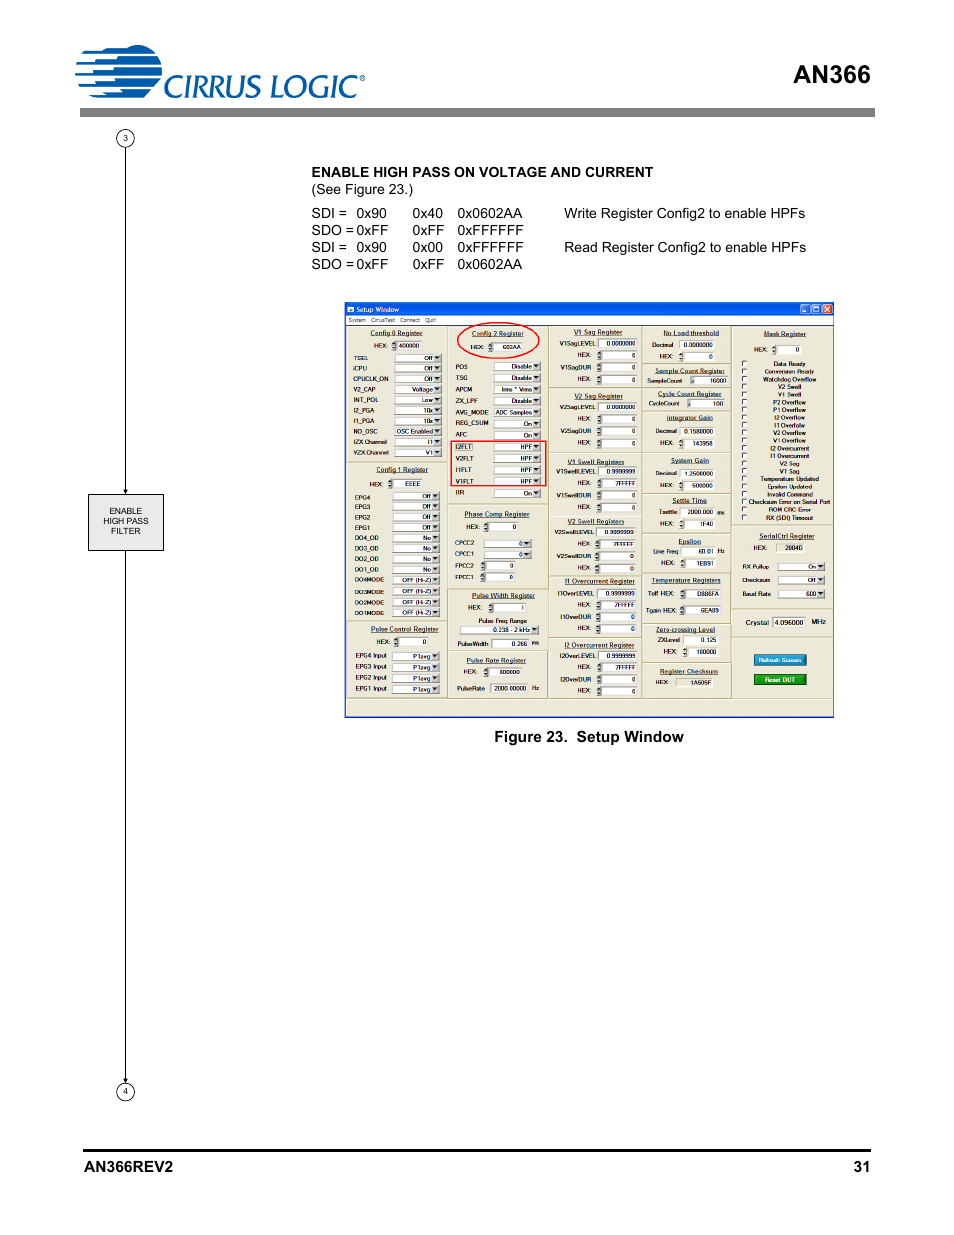Viewport: 954px width, 1235px height.
Task: Click the SerialCtrl Register HEX value
Action: 792,547
